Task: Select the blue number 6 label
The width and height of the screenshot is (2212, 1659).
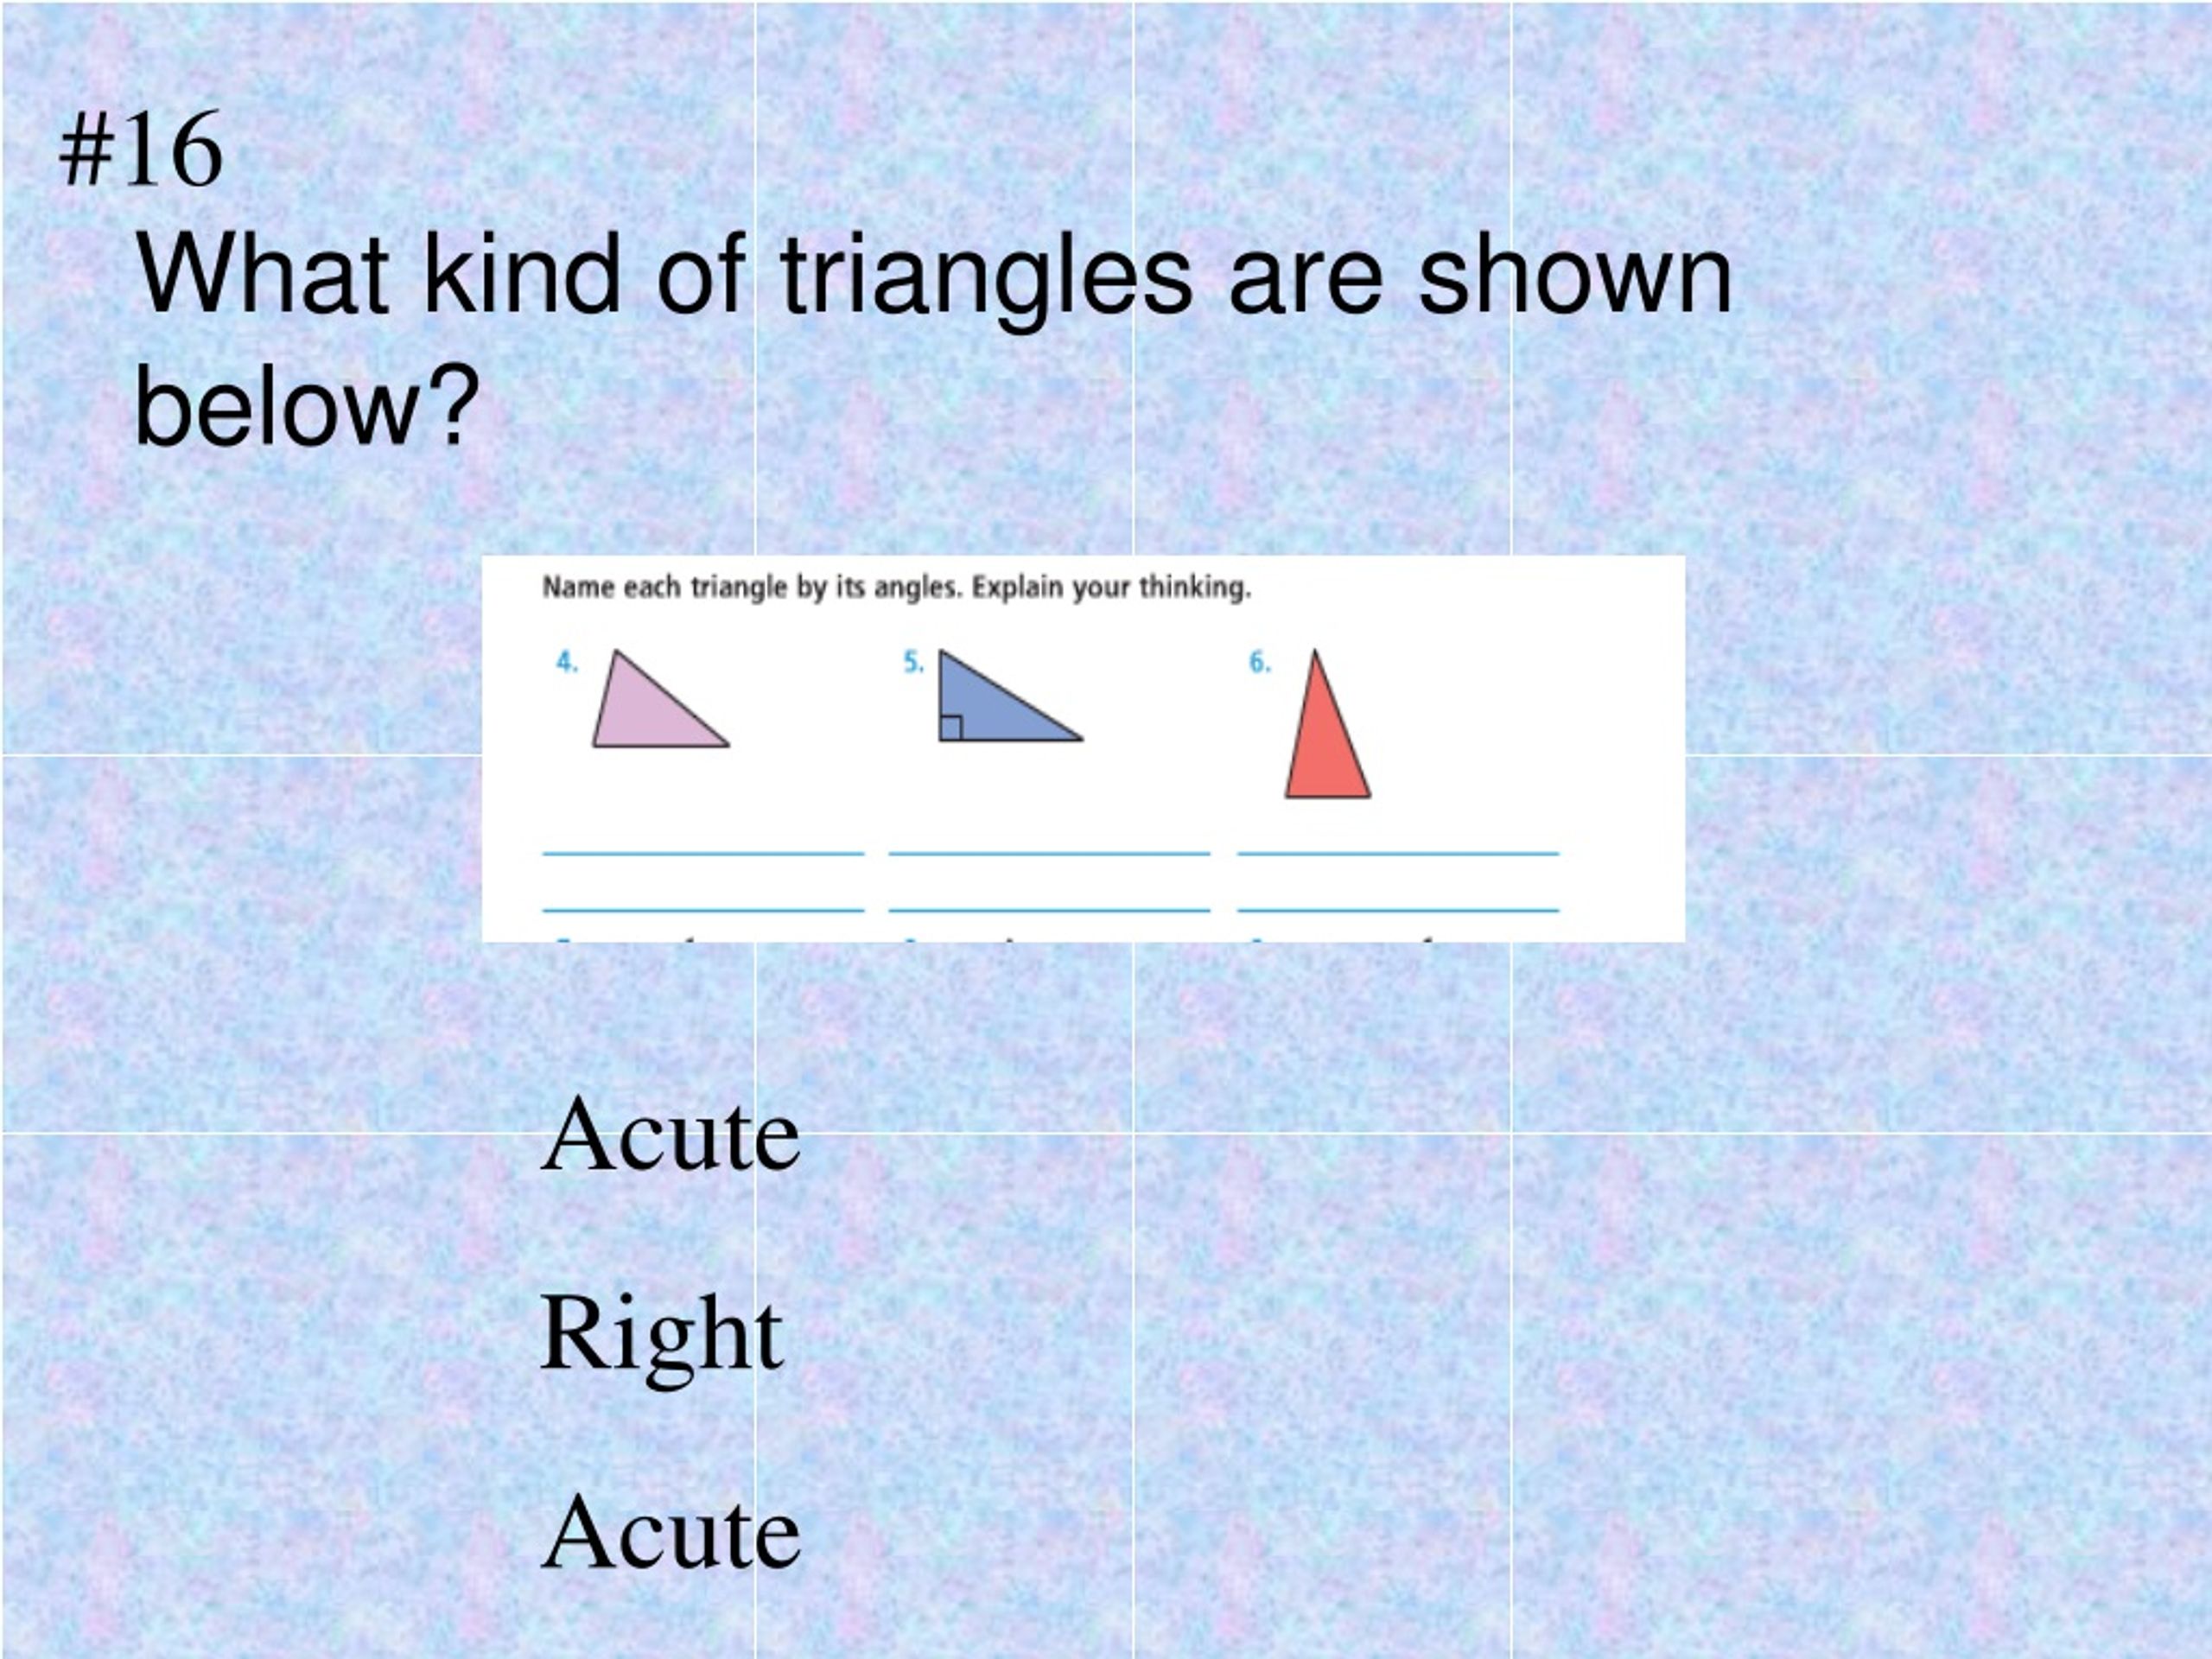Action: [1259, 662]
